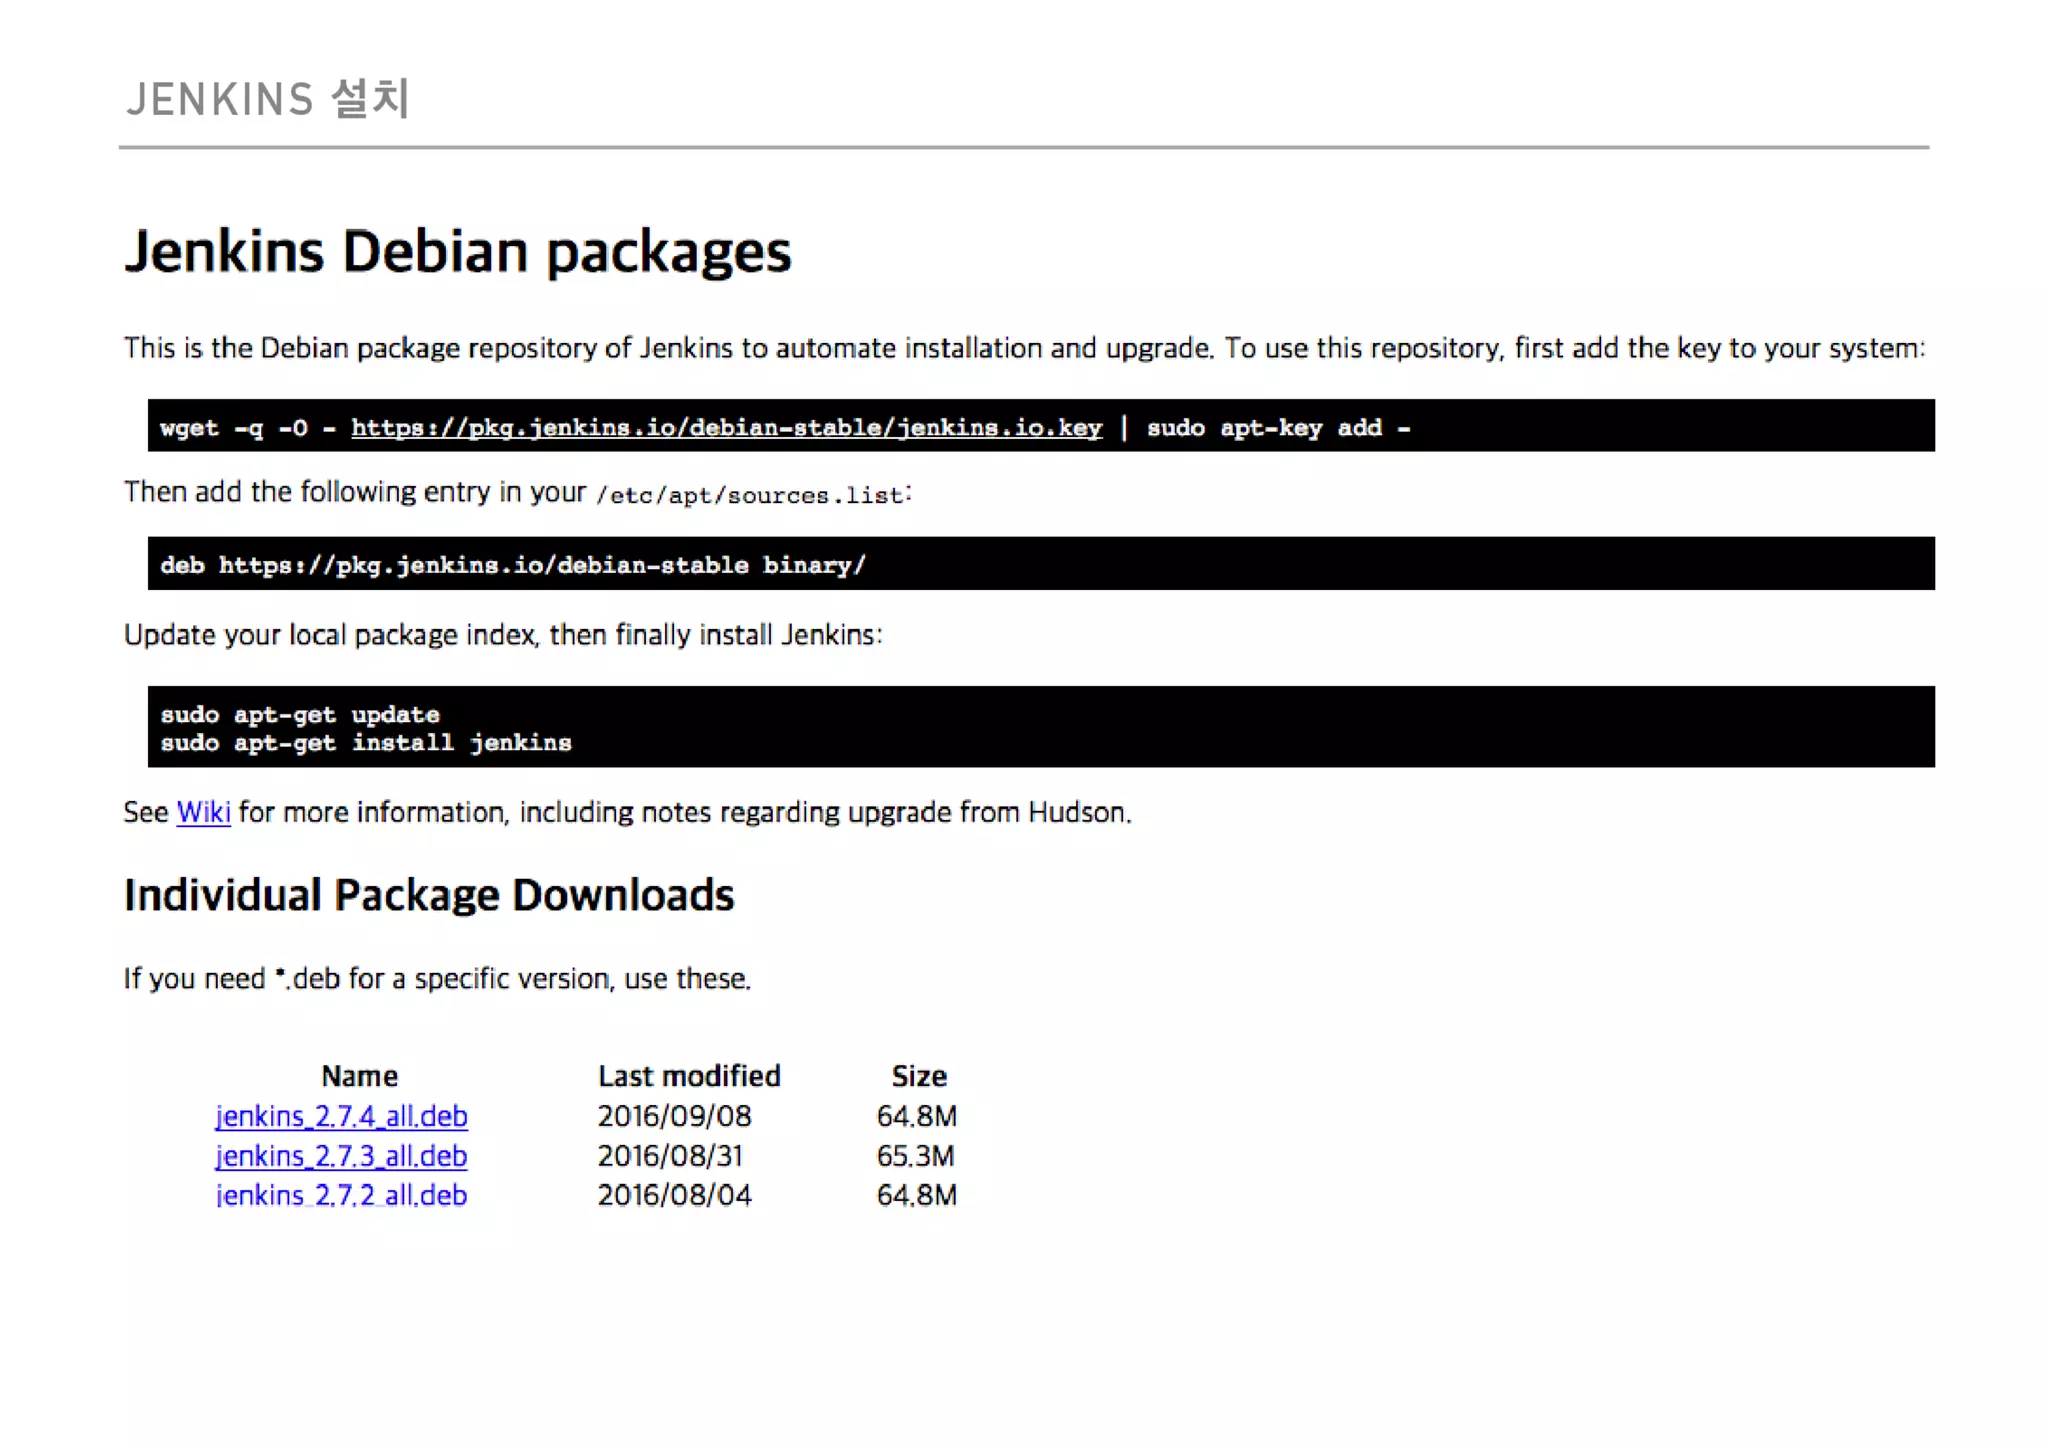Click the 'Jenkins Debian packages' heading
Screen dimensions: 2048x1448
coord(457,252)
